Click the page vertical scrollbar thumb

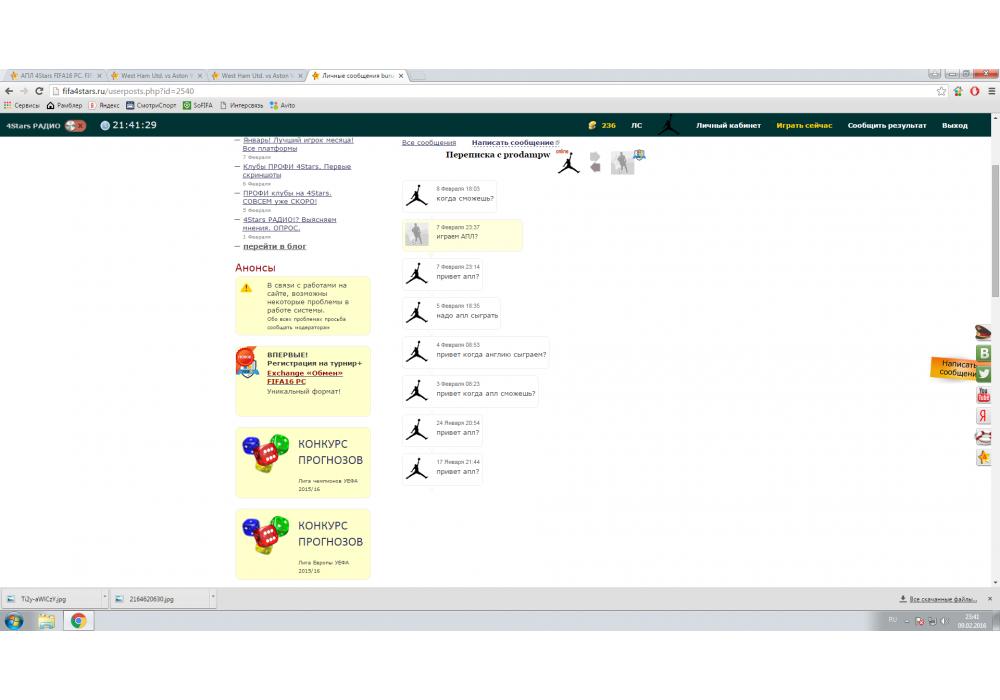click(994, 230)
